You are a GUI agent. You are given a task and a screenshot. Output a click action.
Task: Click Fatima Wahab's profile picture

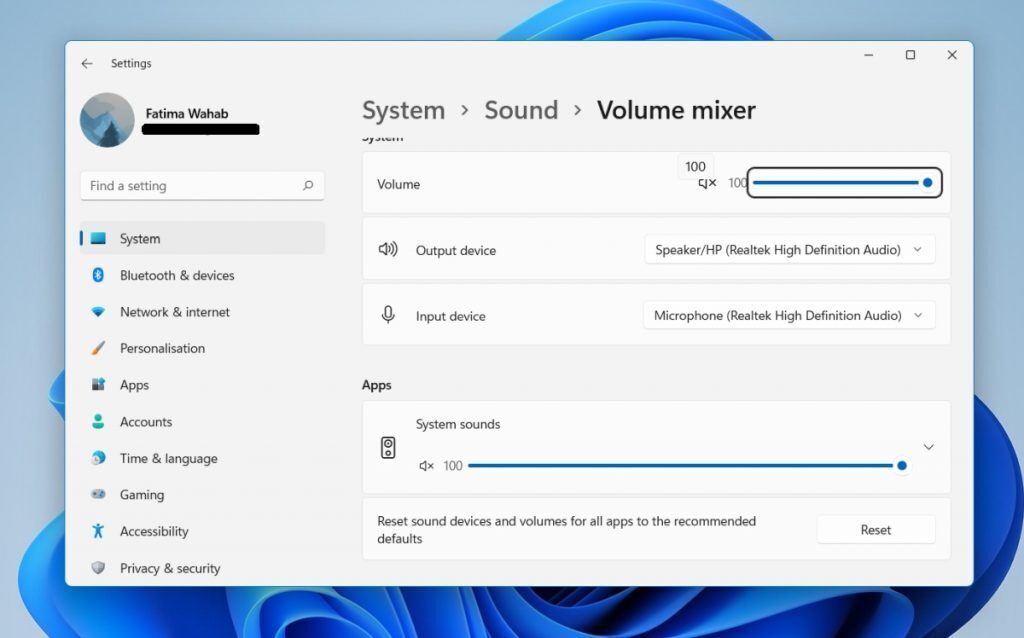point(106,120)
